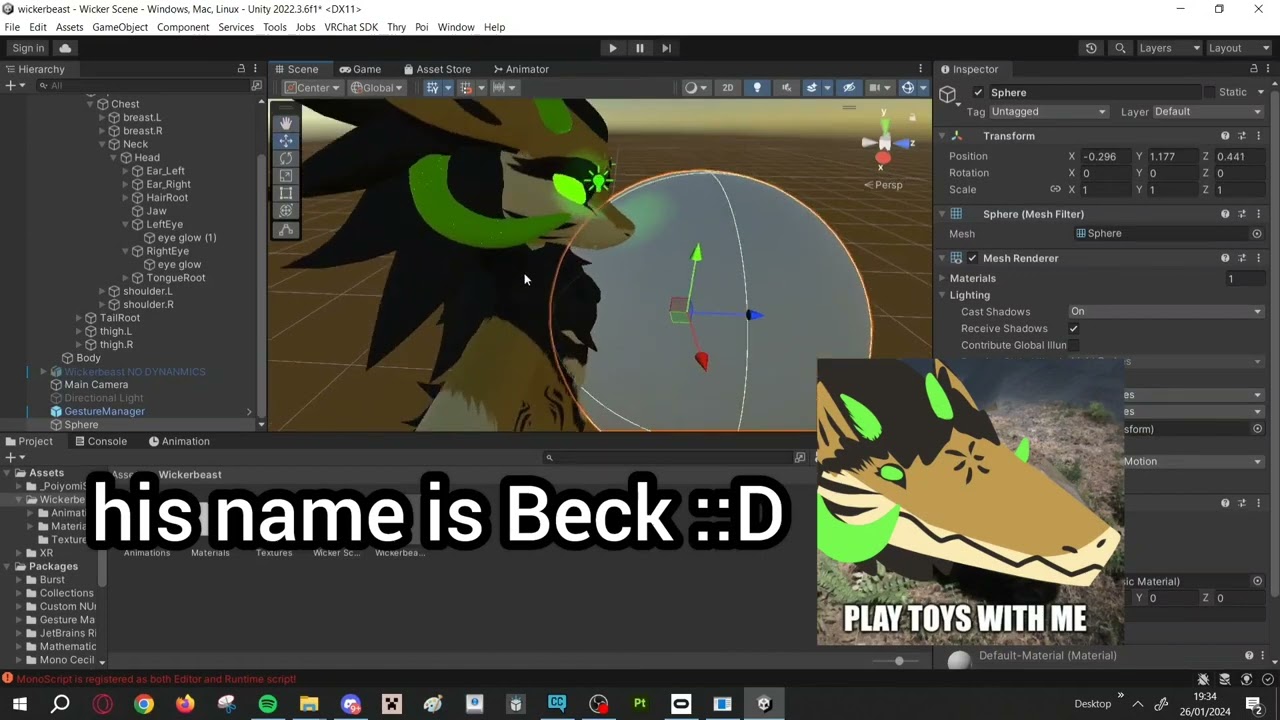
Task: Open the Animation tab
Action: (x=179, y=441)
